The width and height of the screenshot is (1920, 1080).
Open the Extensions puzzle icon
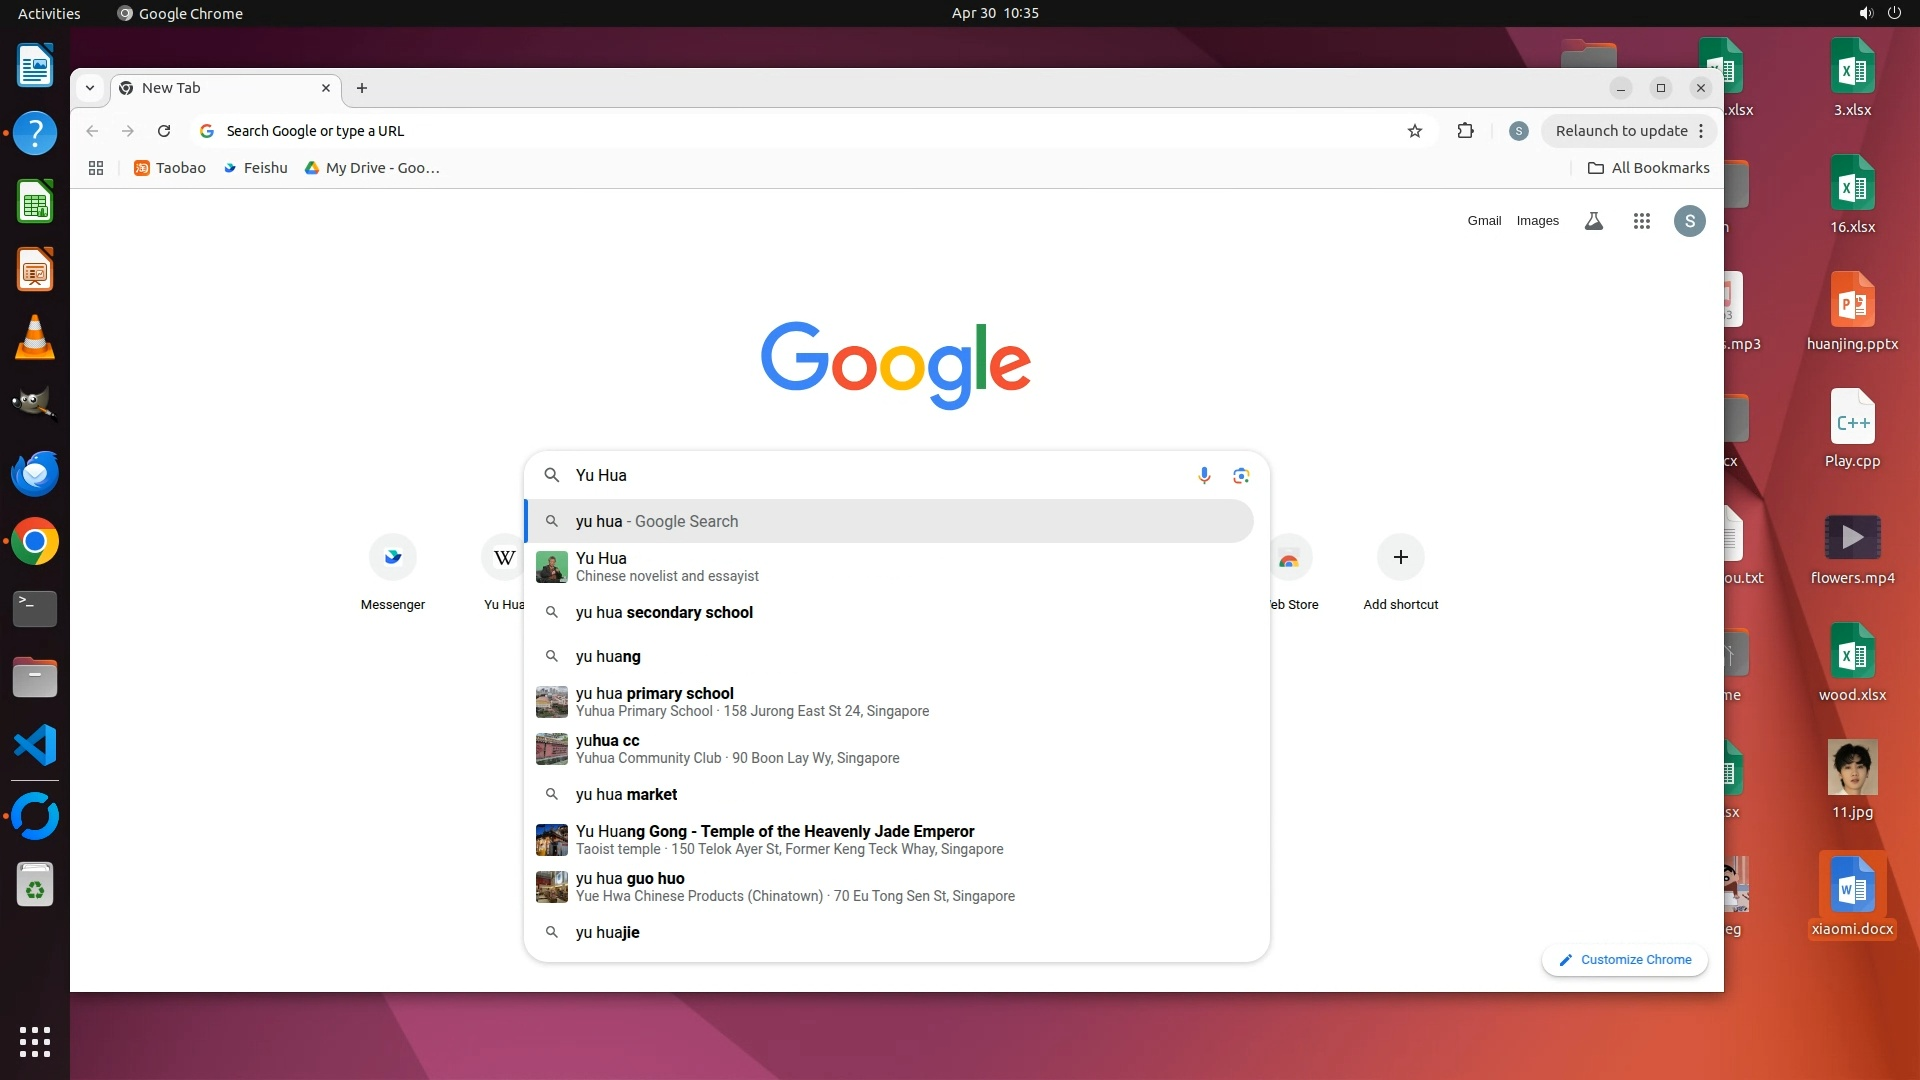tap(1465, 131)
